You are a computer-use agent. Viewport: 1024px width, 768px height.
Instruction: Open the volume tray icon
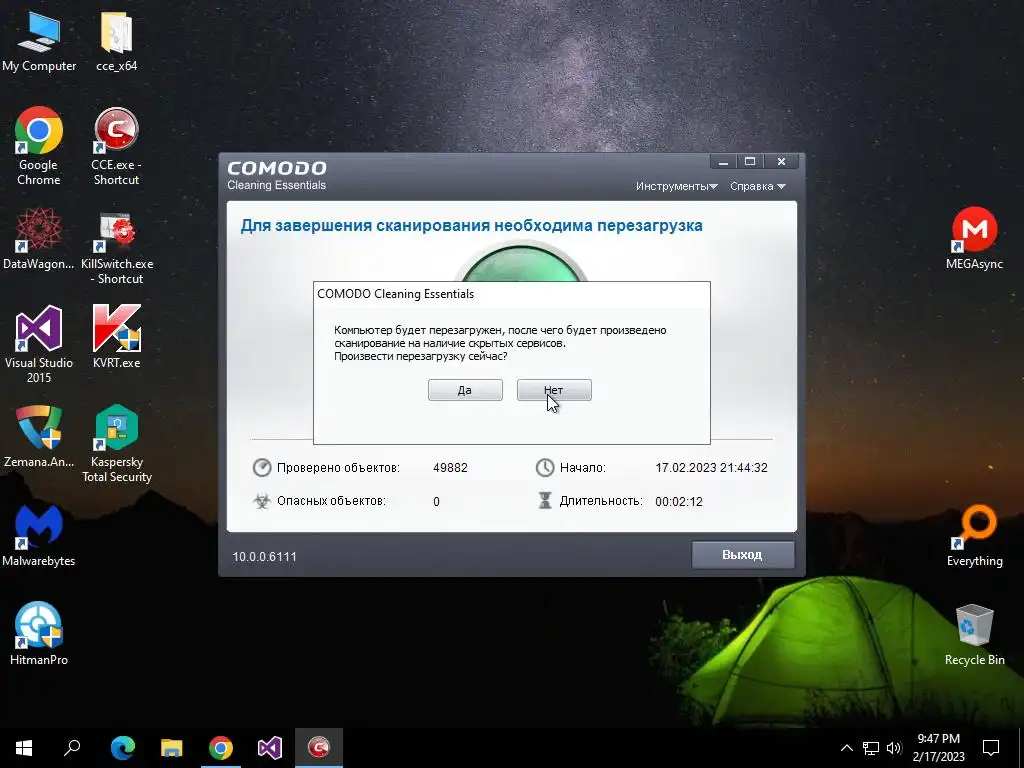coord(894,748)
